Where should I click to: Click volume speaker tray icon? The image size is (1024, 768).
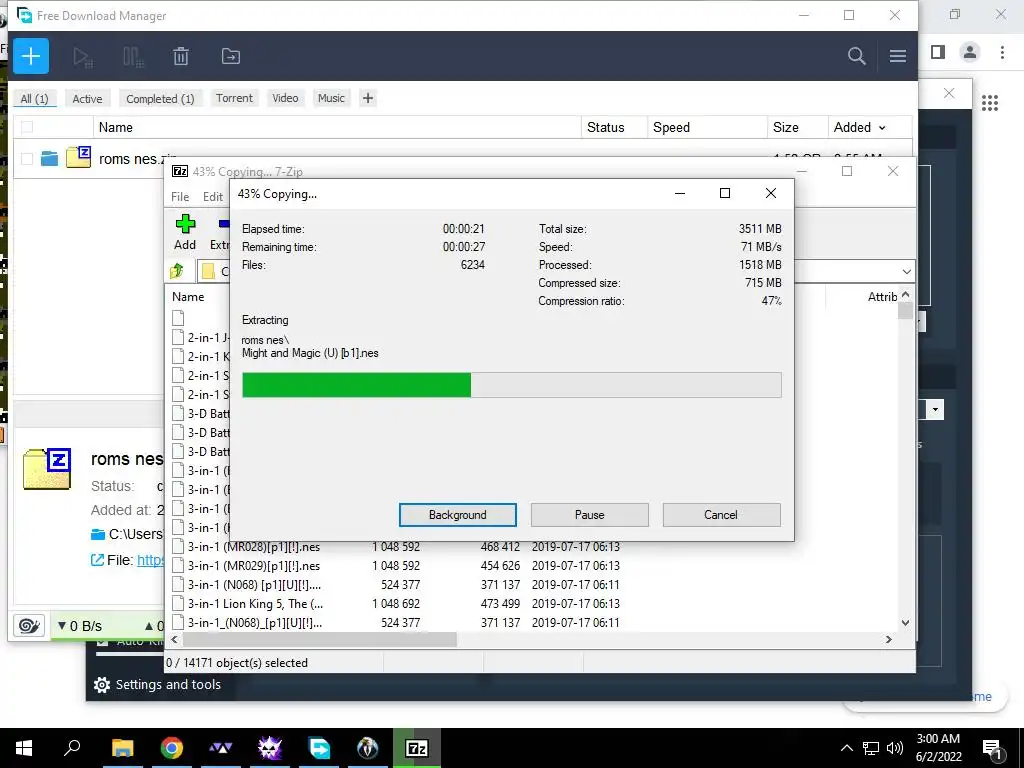895,748
